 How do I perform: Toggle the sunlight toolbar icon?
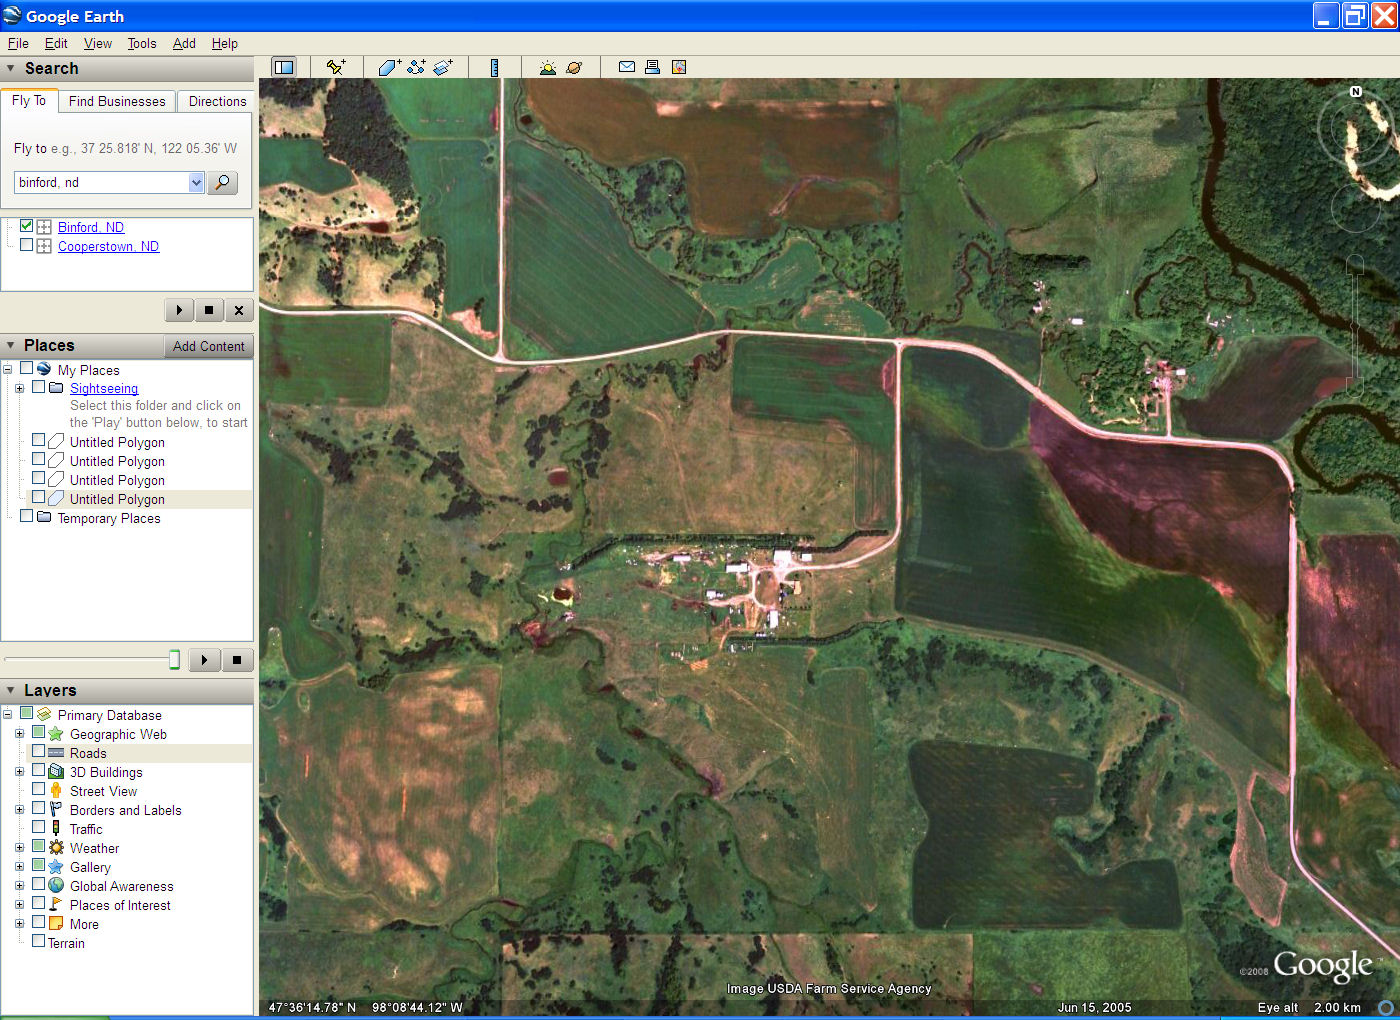pyautogui.click(x=548, y=67)
